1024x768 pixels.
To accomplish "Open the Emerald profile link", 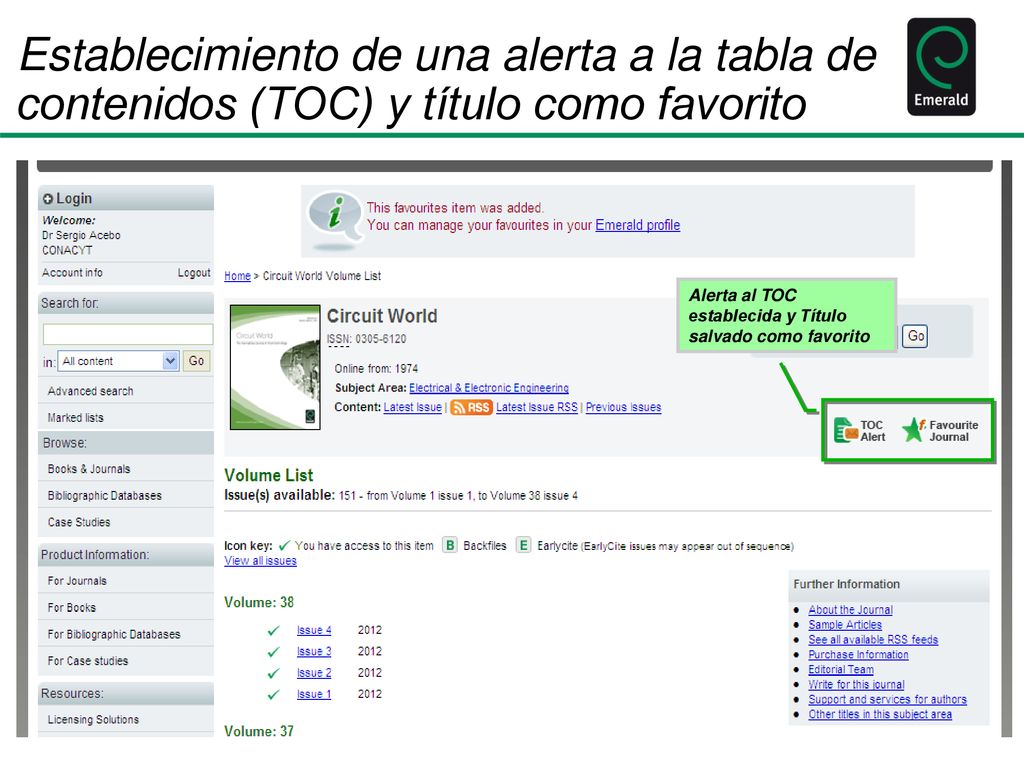I will point(637,225).
